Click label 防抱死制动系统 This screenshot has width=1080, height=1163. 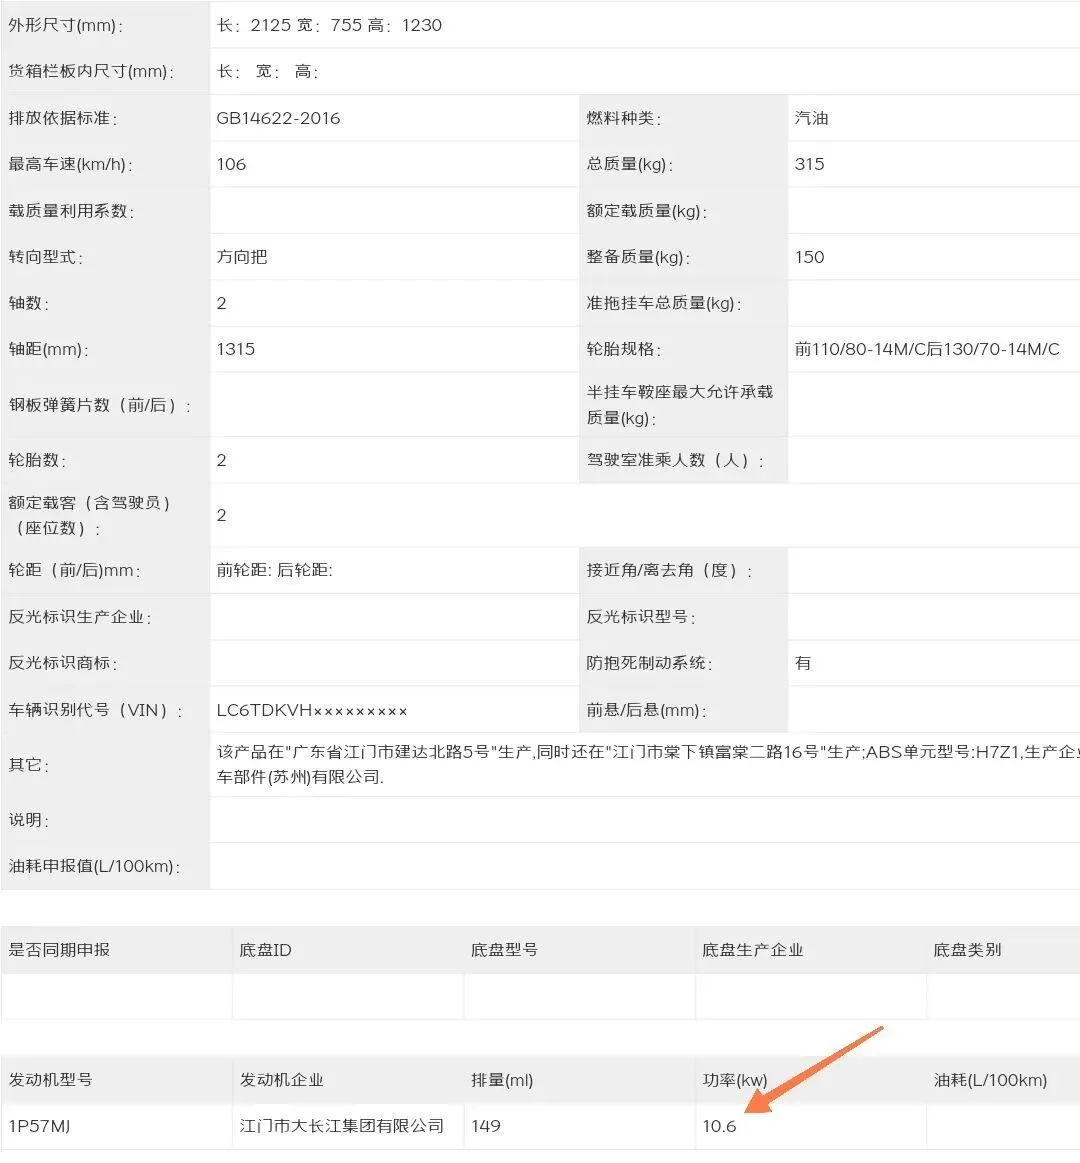(x=649, y=663)
